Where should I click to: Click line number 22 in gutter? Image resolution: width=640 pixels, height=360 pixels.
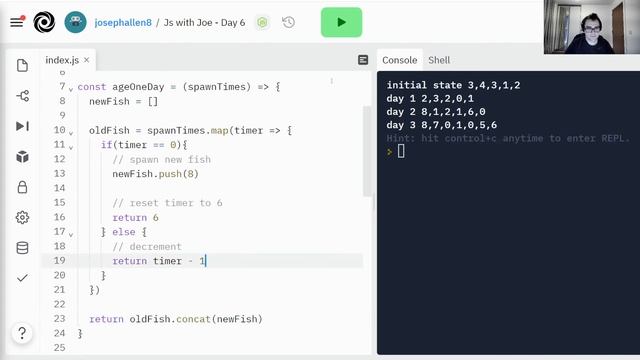pyautogui.click(x=60, y=304)
